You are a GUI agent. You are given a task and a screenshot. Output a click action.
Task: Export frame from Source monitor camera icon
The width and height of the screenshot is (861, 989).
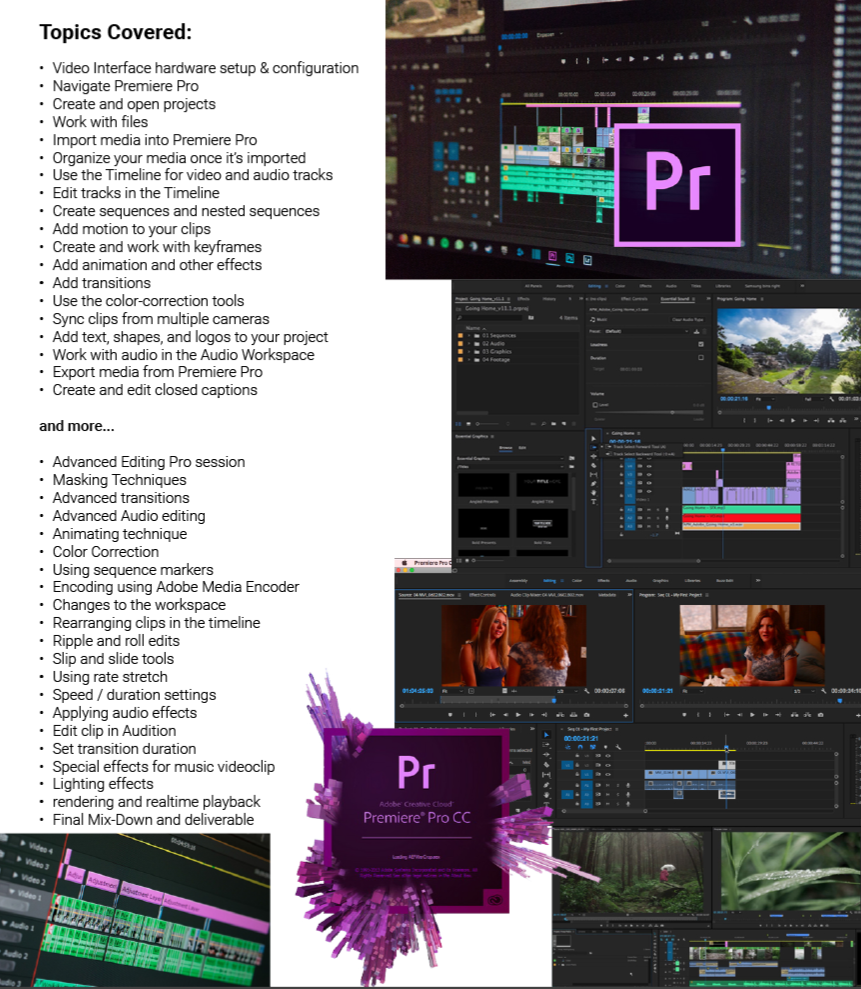coord(587,715)
